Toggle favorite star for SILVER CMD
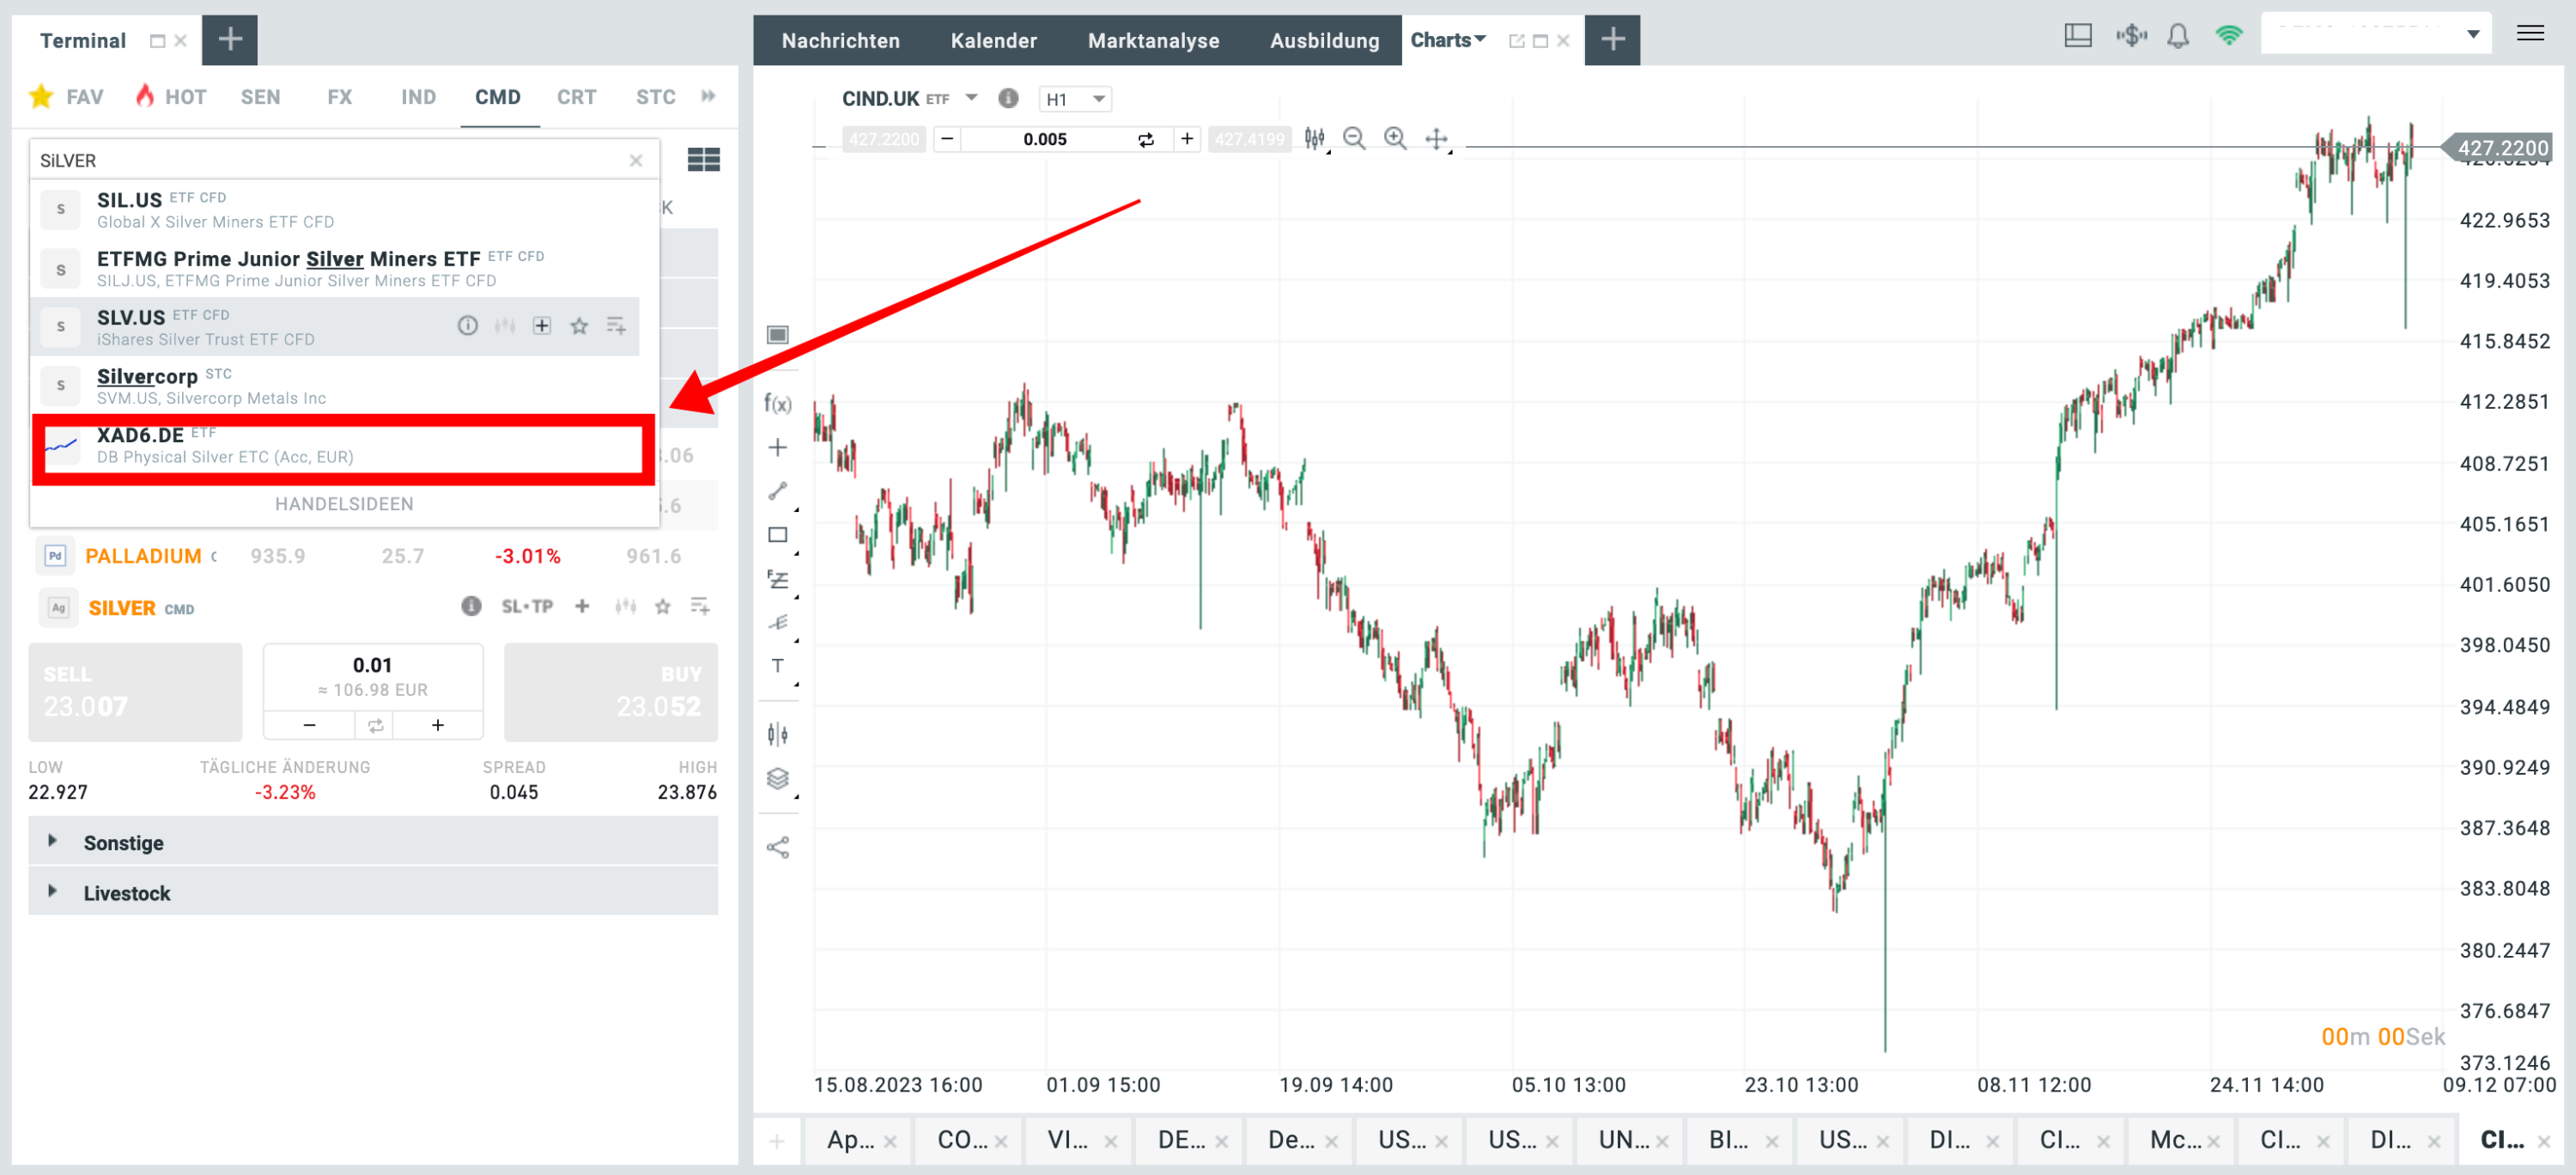The height and width of the screenshot is (1175, 2576). coord(662,607)
